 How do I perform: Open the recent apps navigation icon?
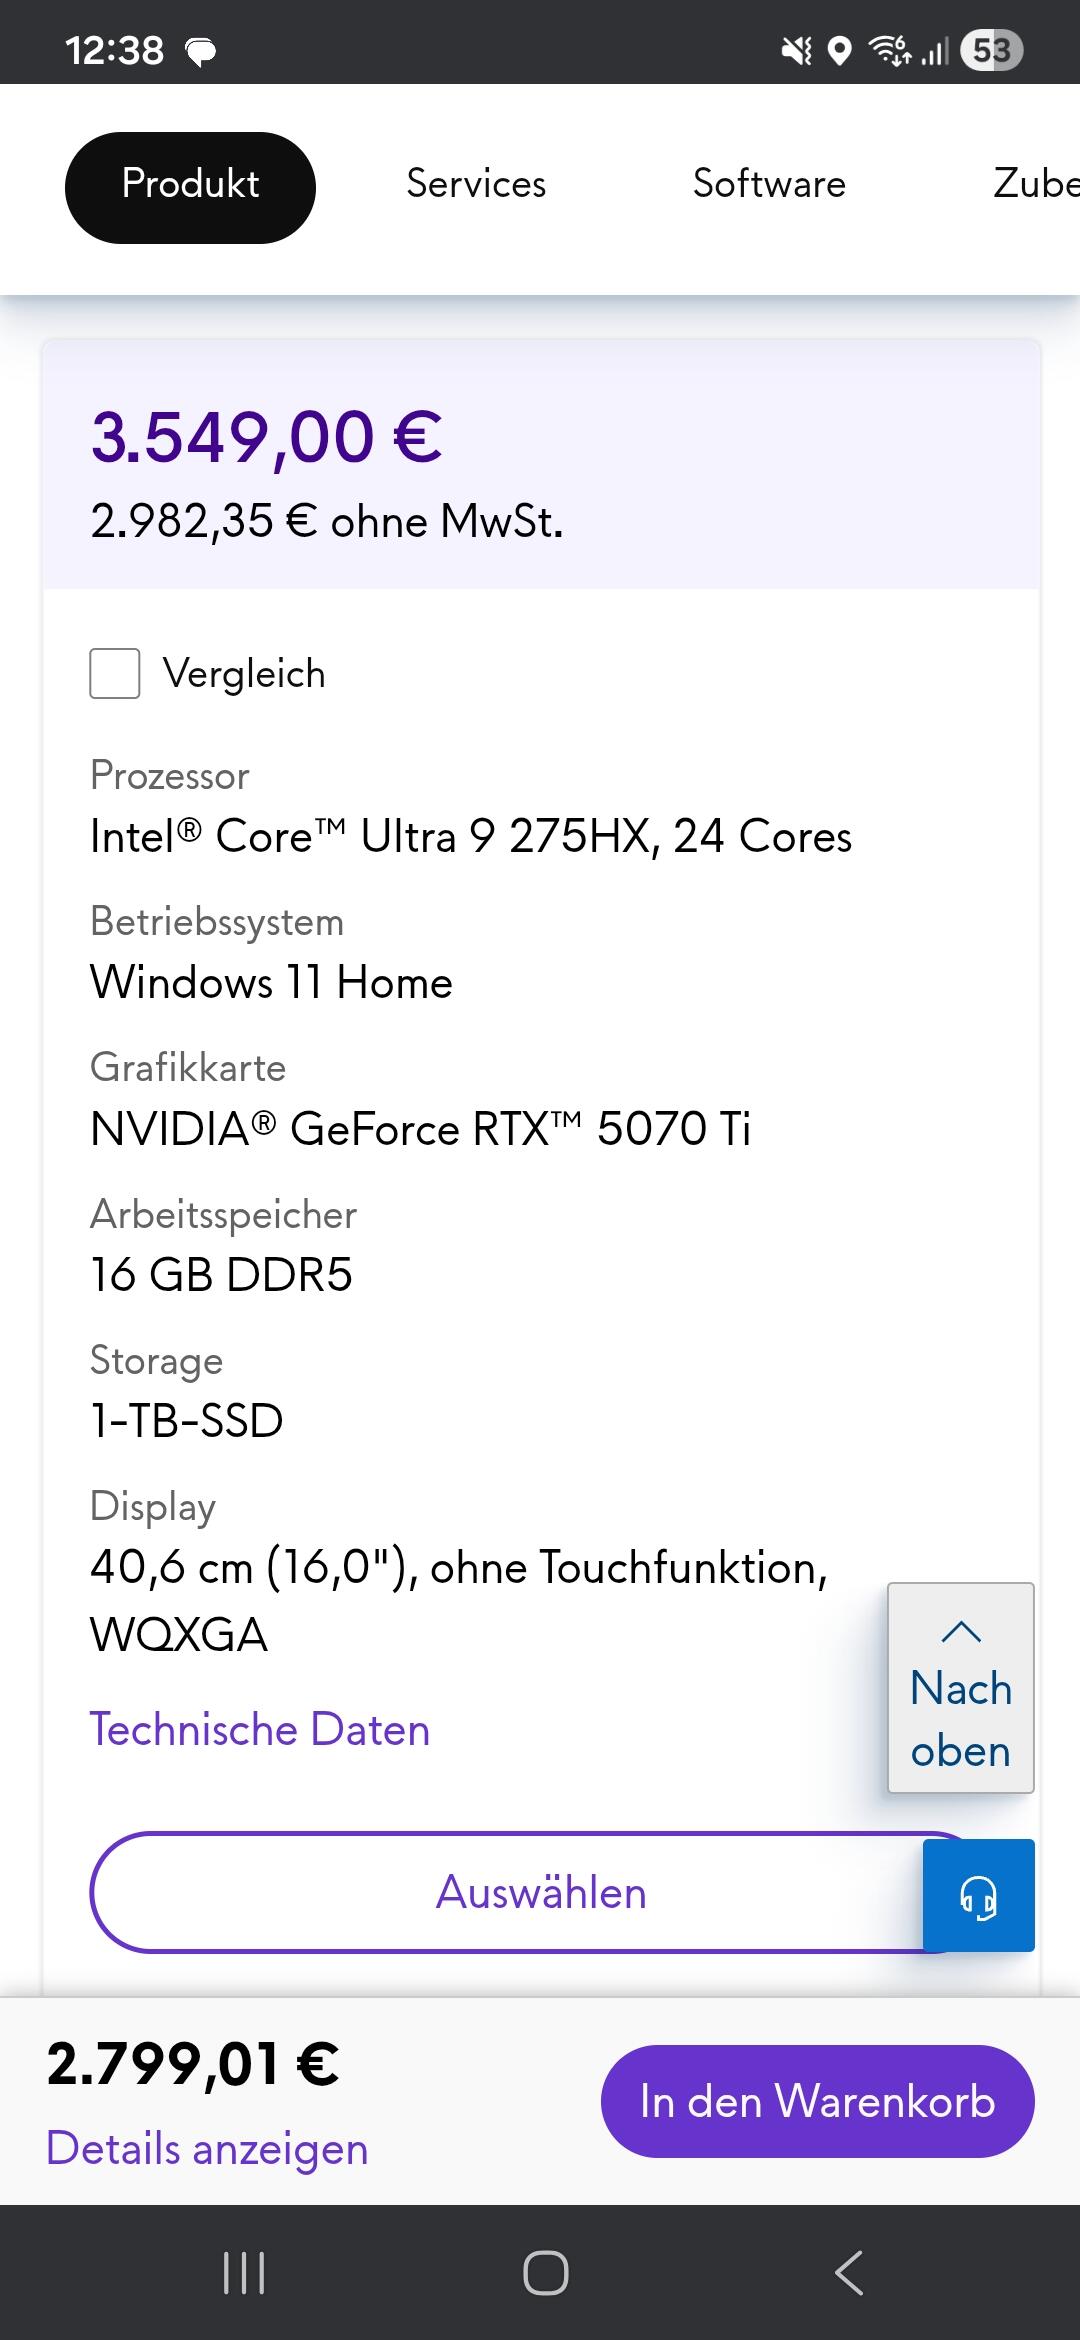tap(243, 2272)
